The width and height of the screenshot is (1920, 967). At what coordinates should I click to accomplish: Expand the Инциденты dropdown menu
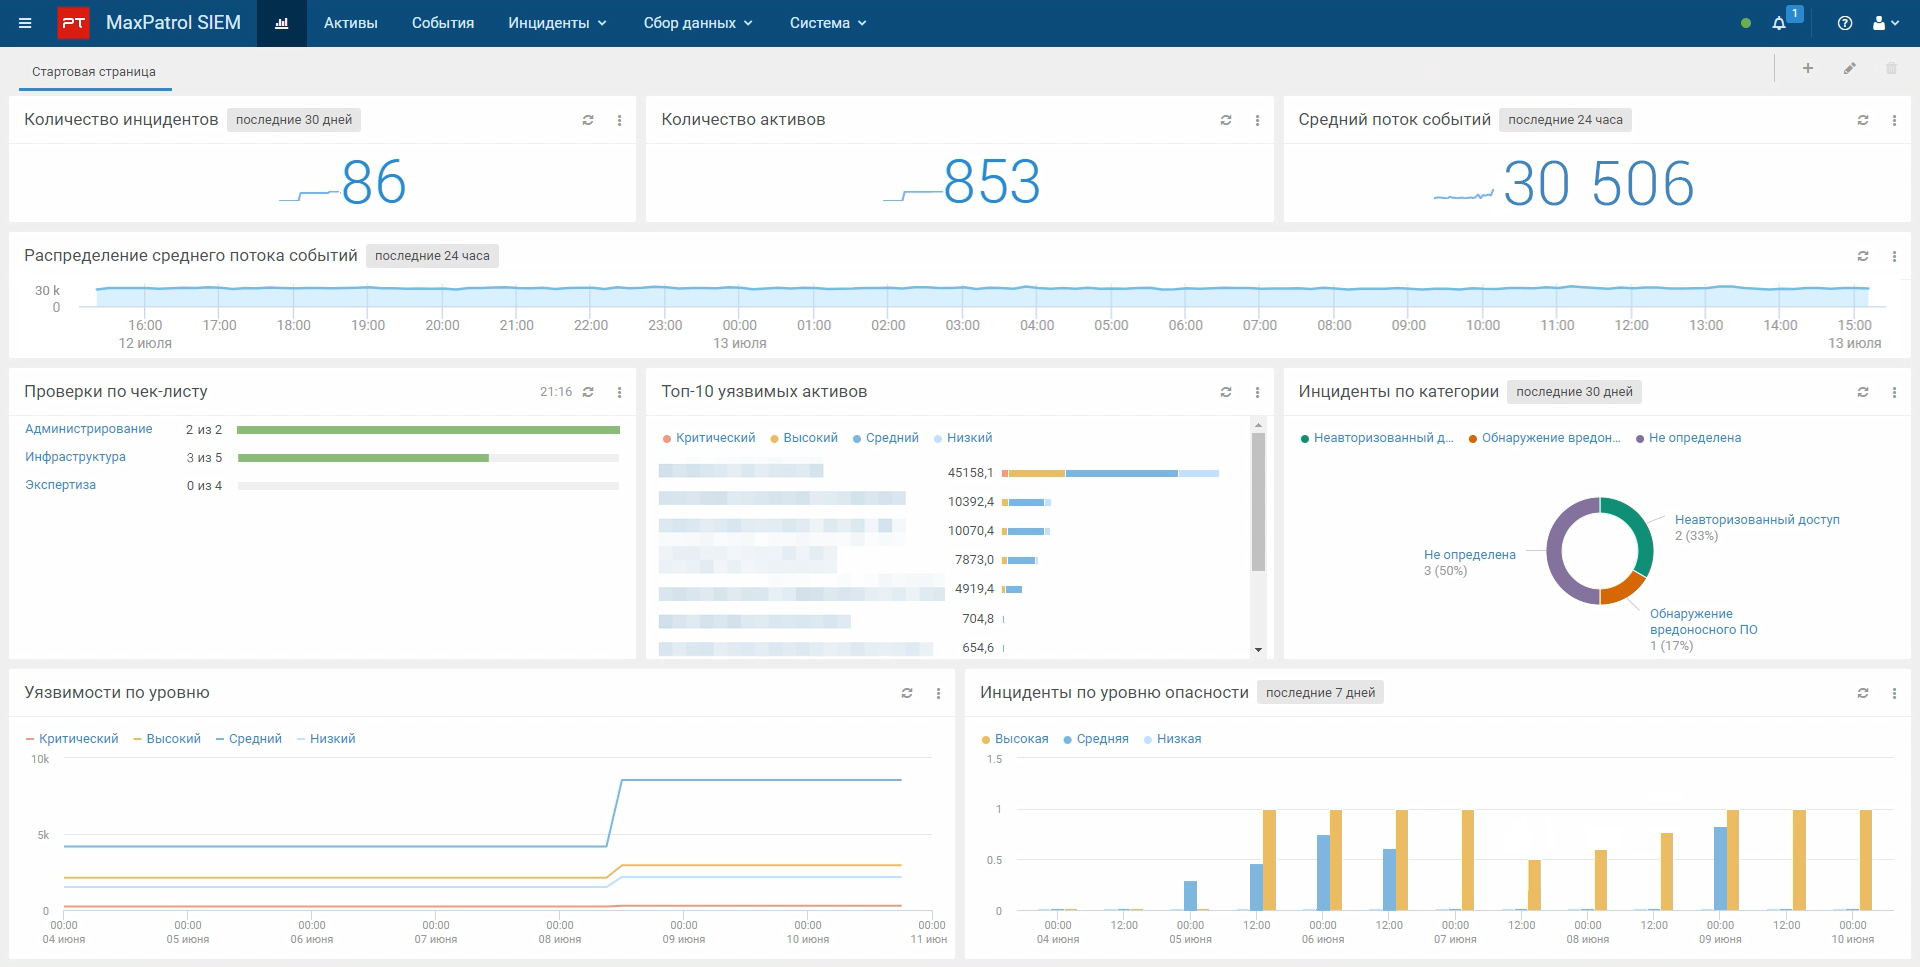557,23
